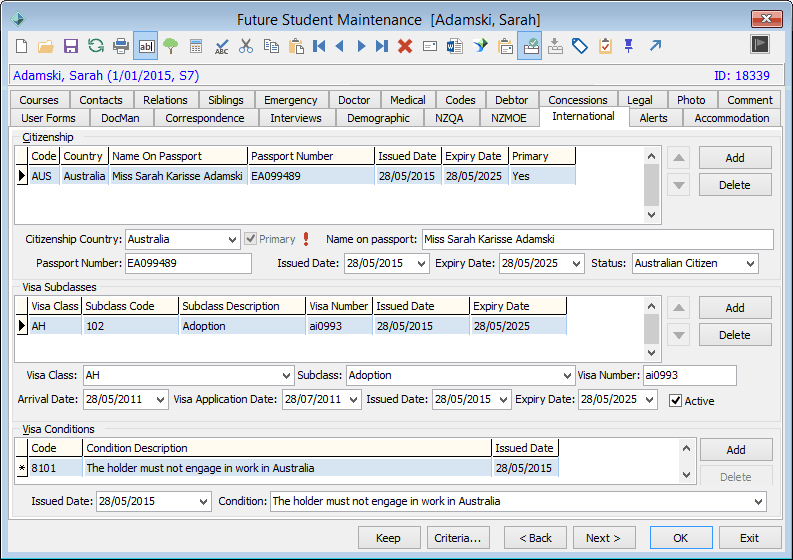Move Visa Subclass row down arrow
Viewport: 793px width, 560px height.
pos(679,335)
